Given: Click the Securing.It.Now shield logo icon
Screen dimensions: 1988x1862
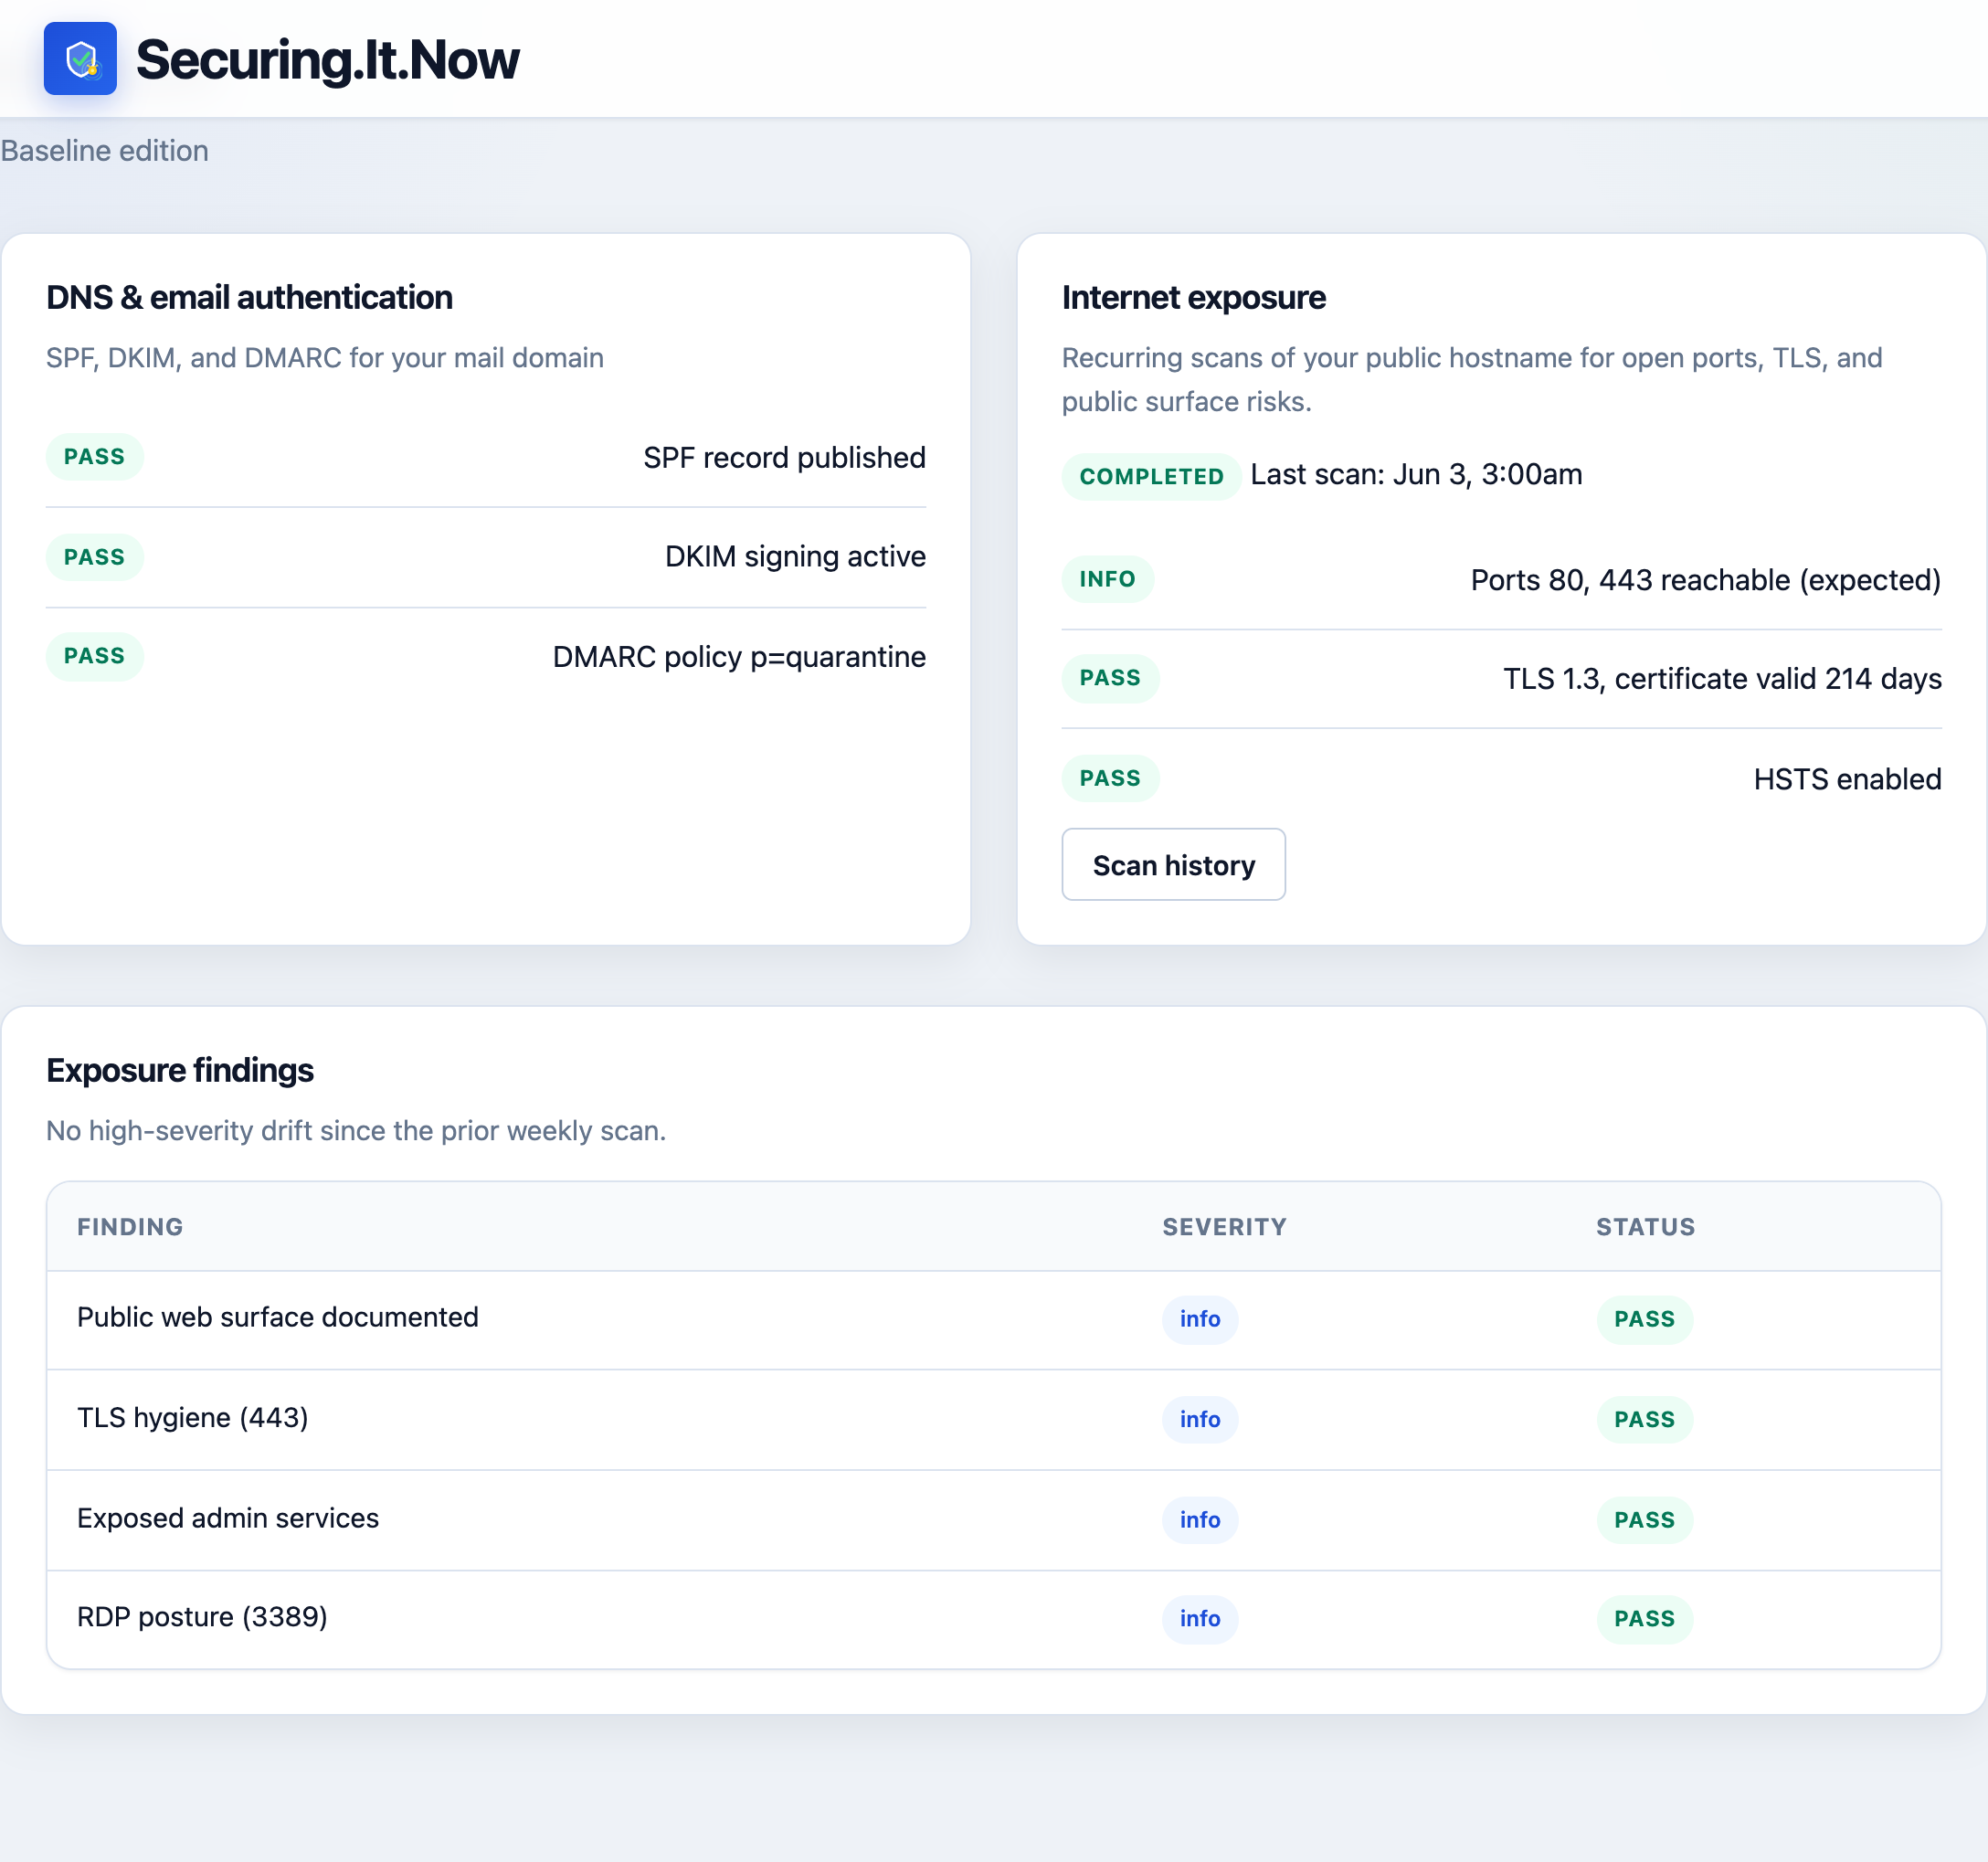Looking at the screenshot, I should (80, 59).
